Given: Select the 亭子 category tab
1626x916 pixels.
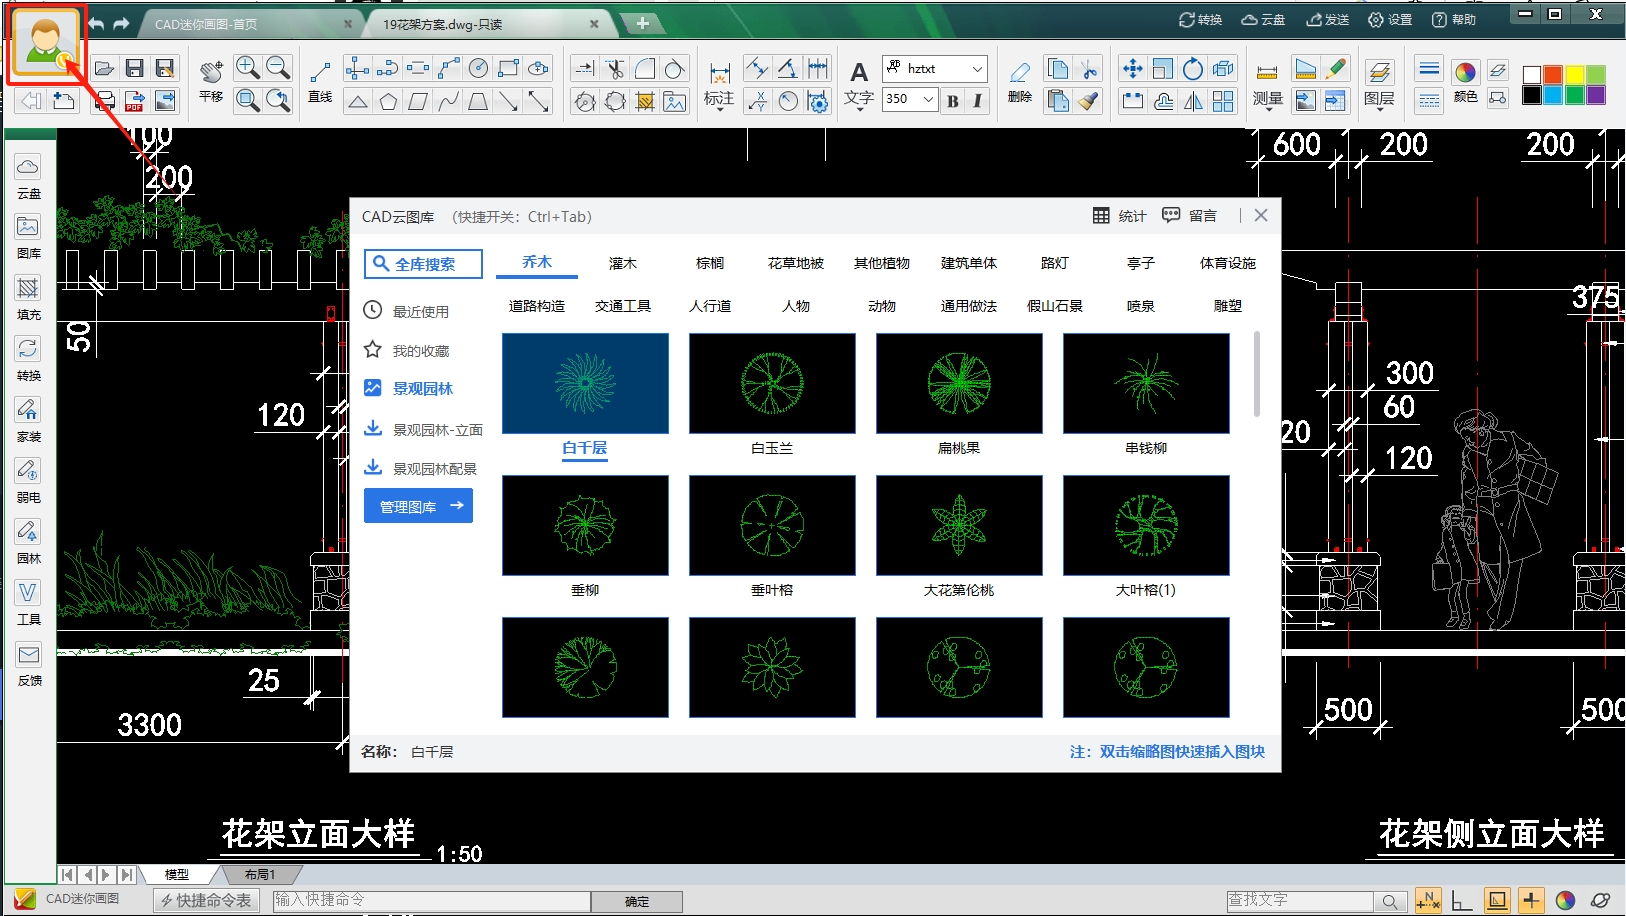Looking at the screenshot, I should (1141, 263).
